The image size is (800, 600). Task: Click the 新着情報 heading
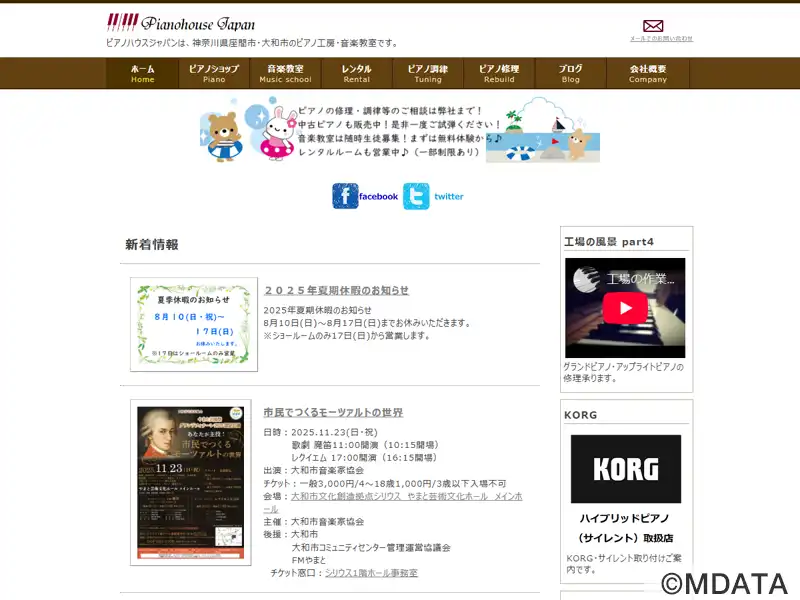point(152,244)
